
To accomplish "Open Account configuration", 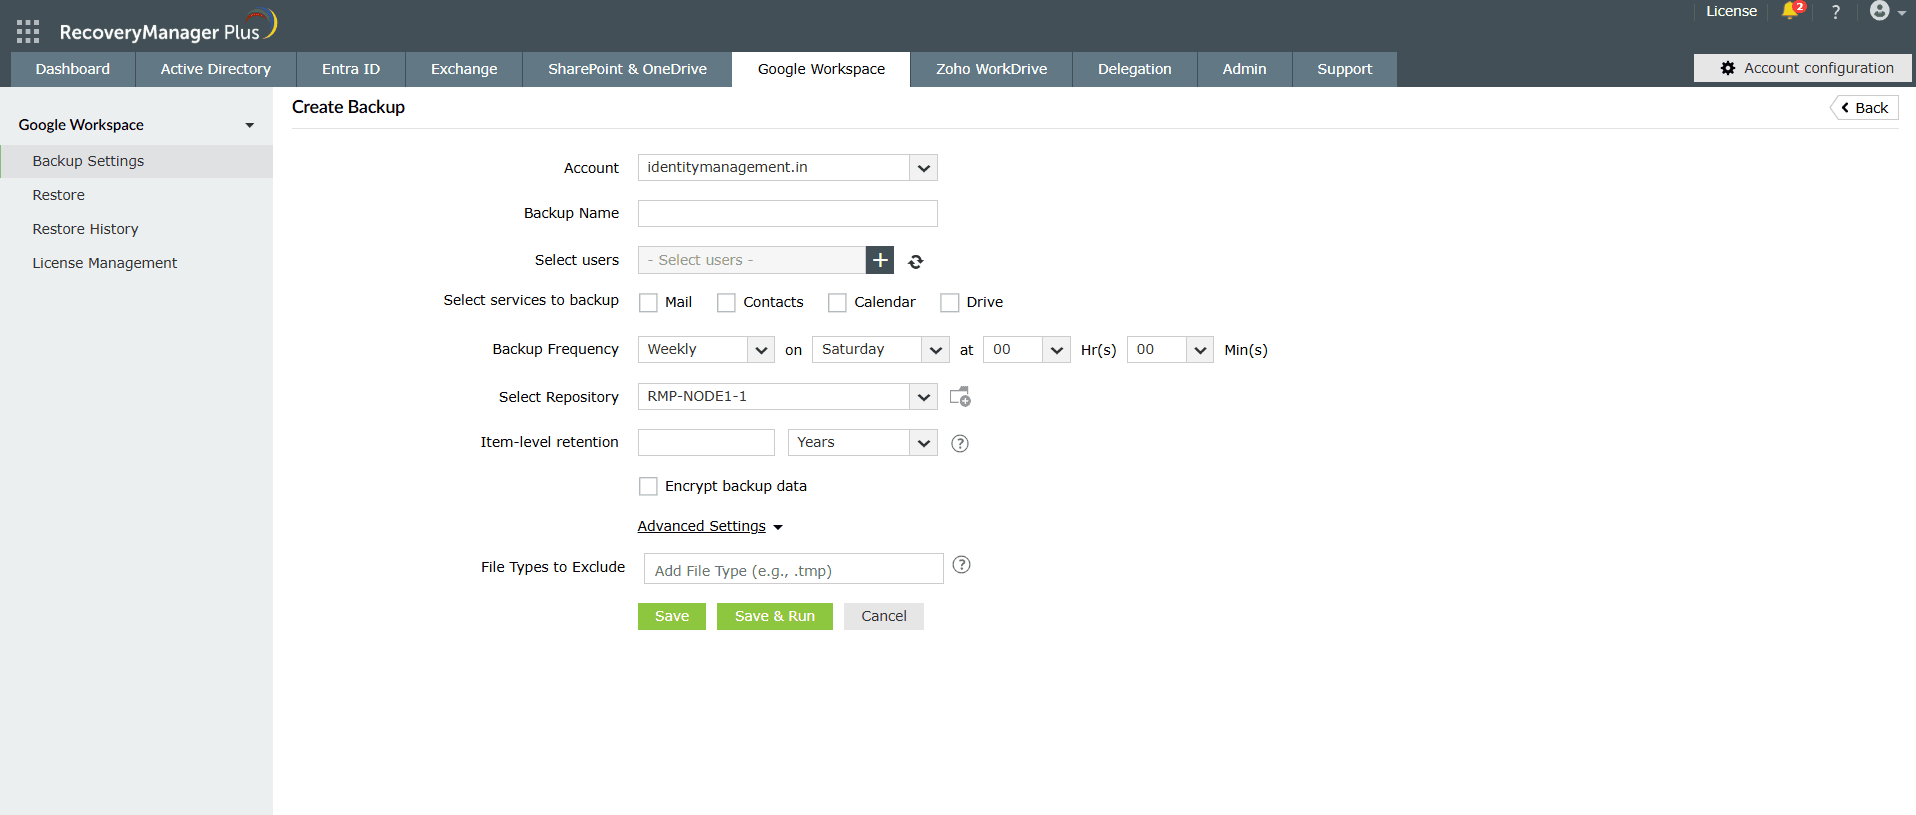I will coord(1803,68).
